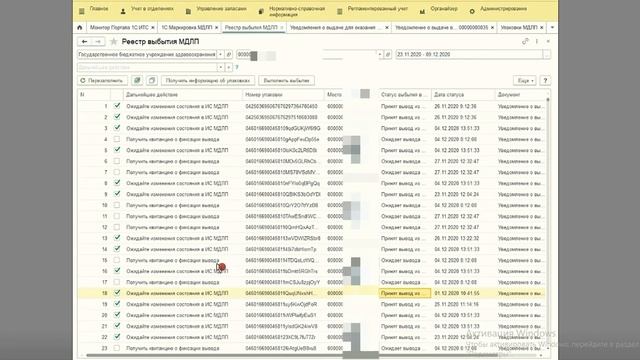Toggle checkbox in row 6
Viewport: 640px width, 360px height.
click(117, 161)
